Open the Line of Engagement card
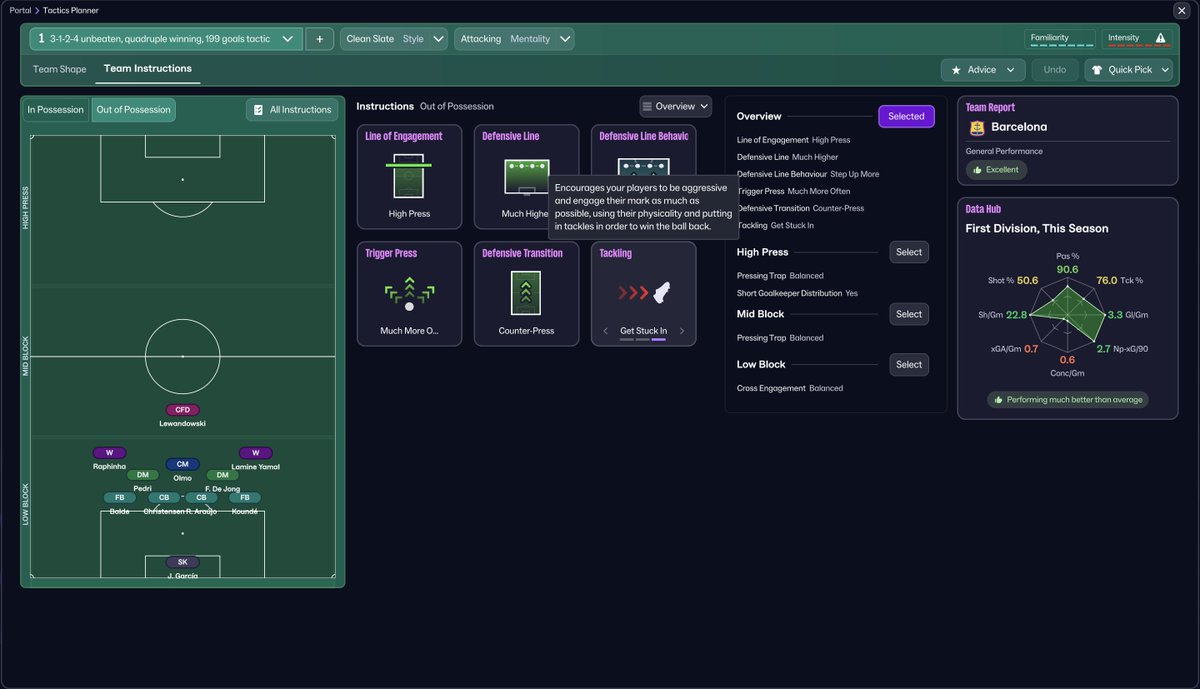The width and height of the screenshot is (1200, 689). (410, 177)
